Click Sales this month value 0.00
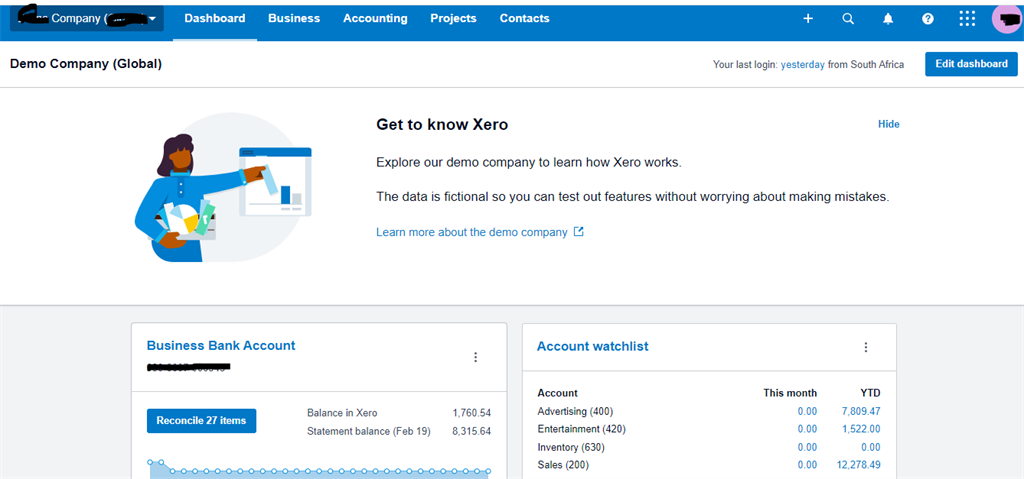The width and height of the screenshot is (1024, 479). coord(807,465)
